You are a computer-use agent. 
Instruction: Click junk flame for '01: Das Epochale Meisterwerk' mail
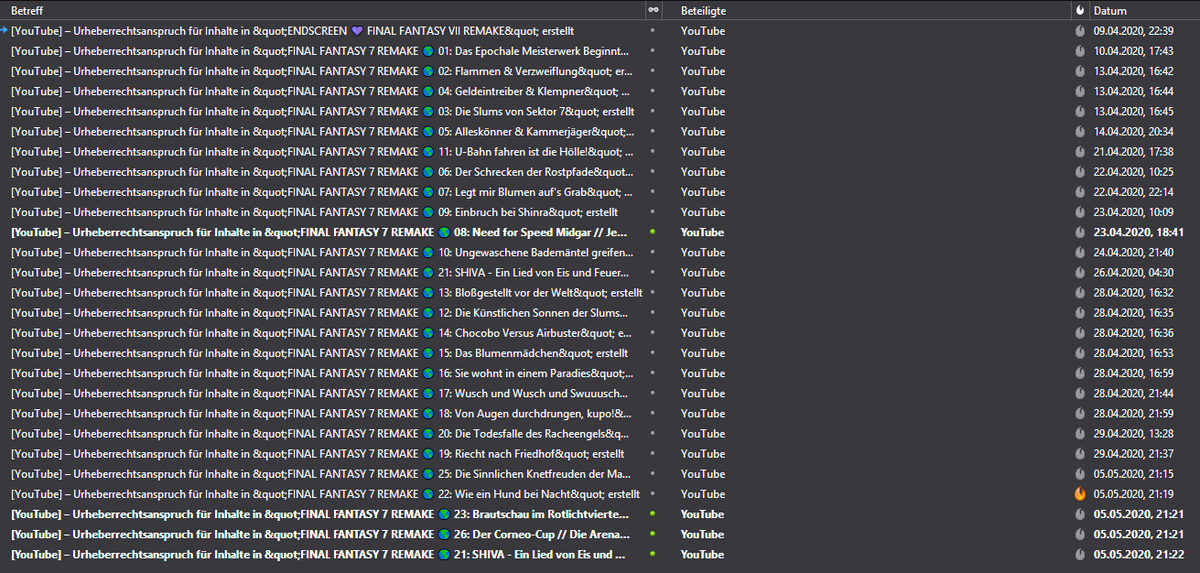point(1080,51)
